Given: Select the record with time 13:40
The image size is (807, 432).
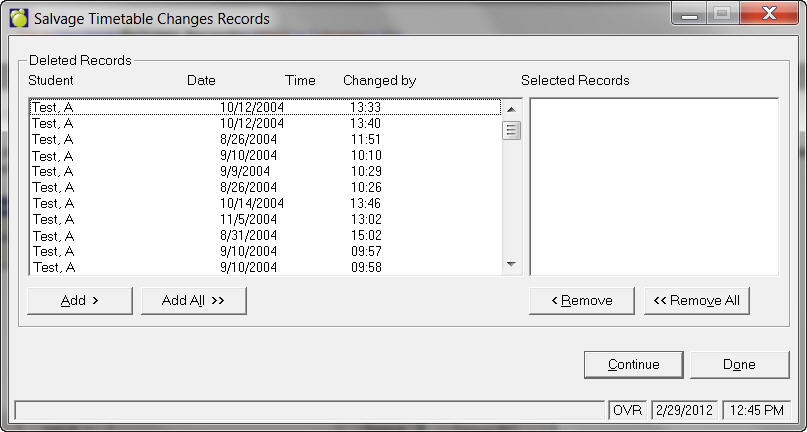Looking at the screenshot, I should coord(264,123).
